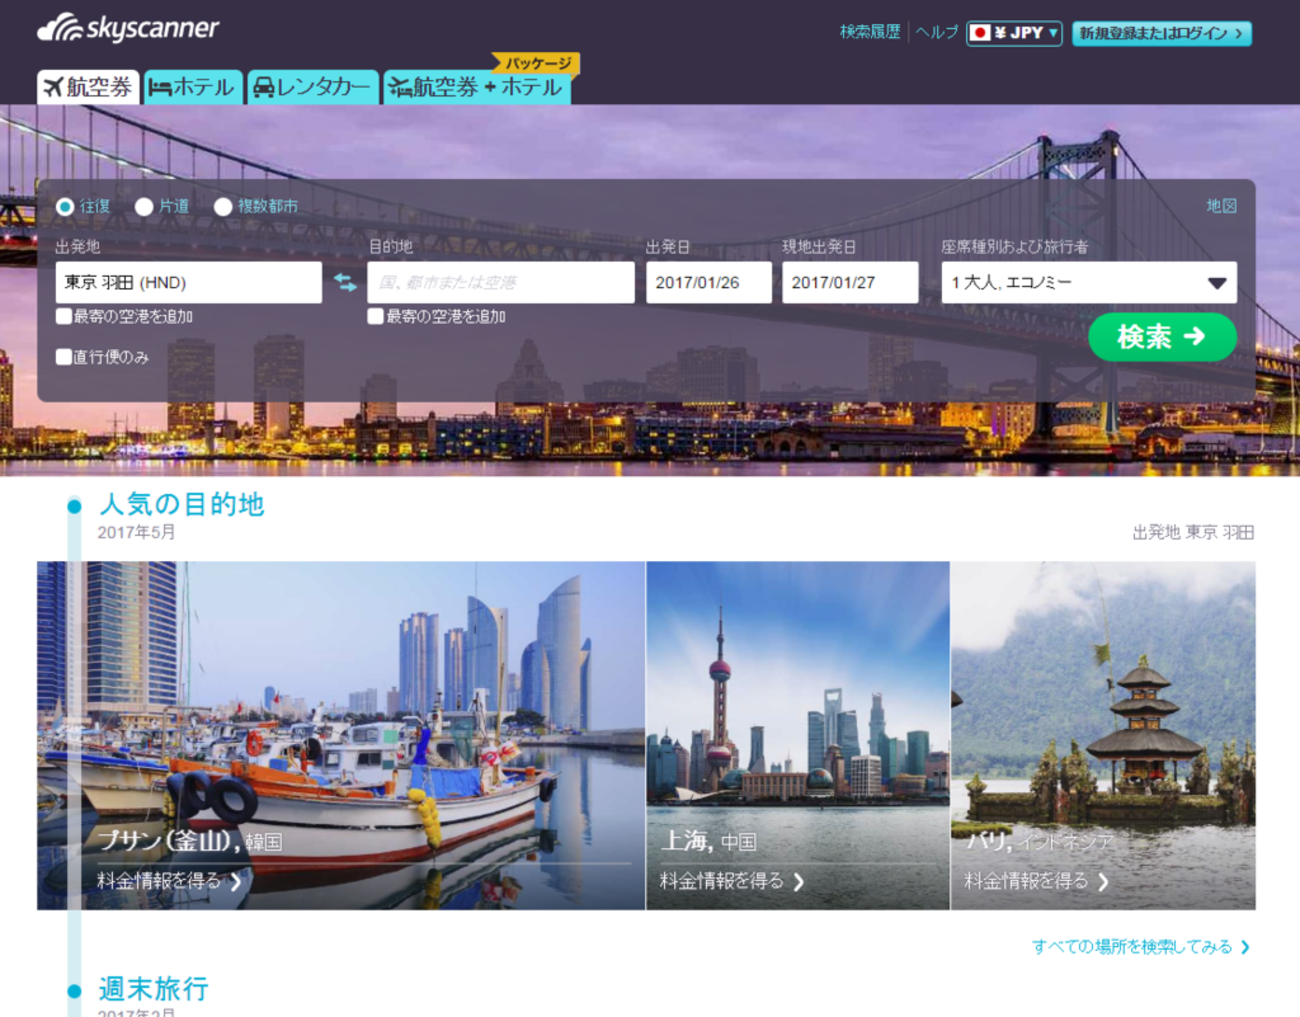The image size is (1300, 1017).
Task: Switch to the レンタカー car rental tab
Action: click(313, 87)
